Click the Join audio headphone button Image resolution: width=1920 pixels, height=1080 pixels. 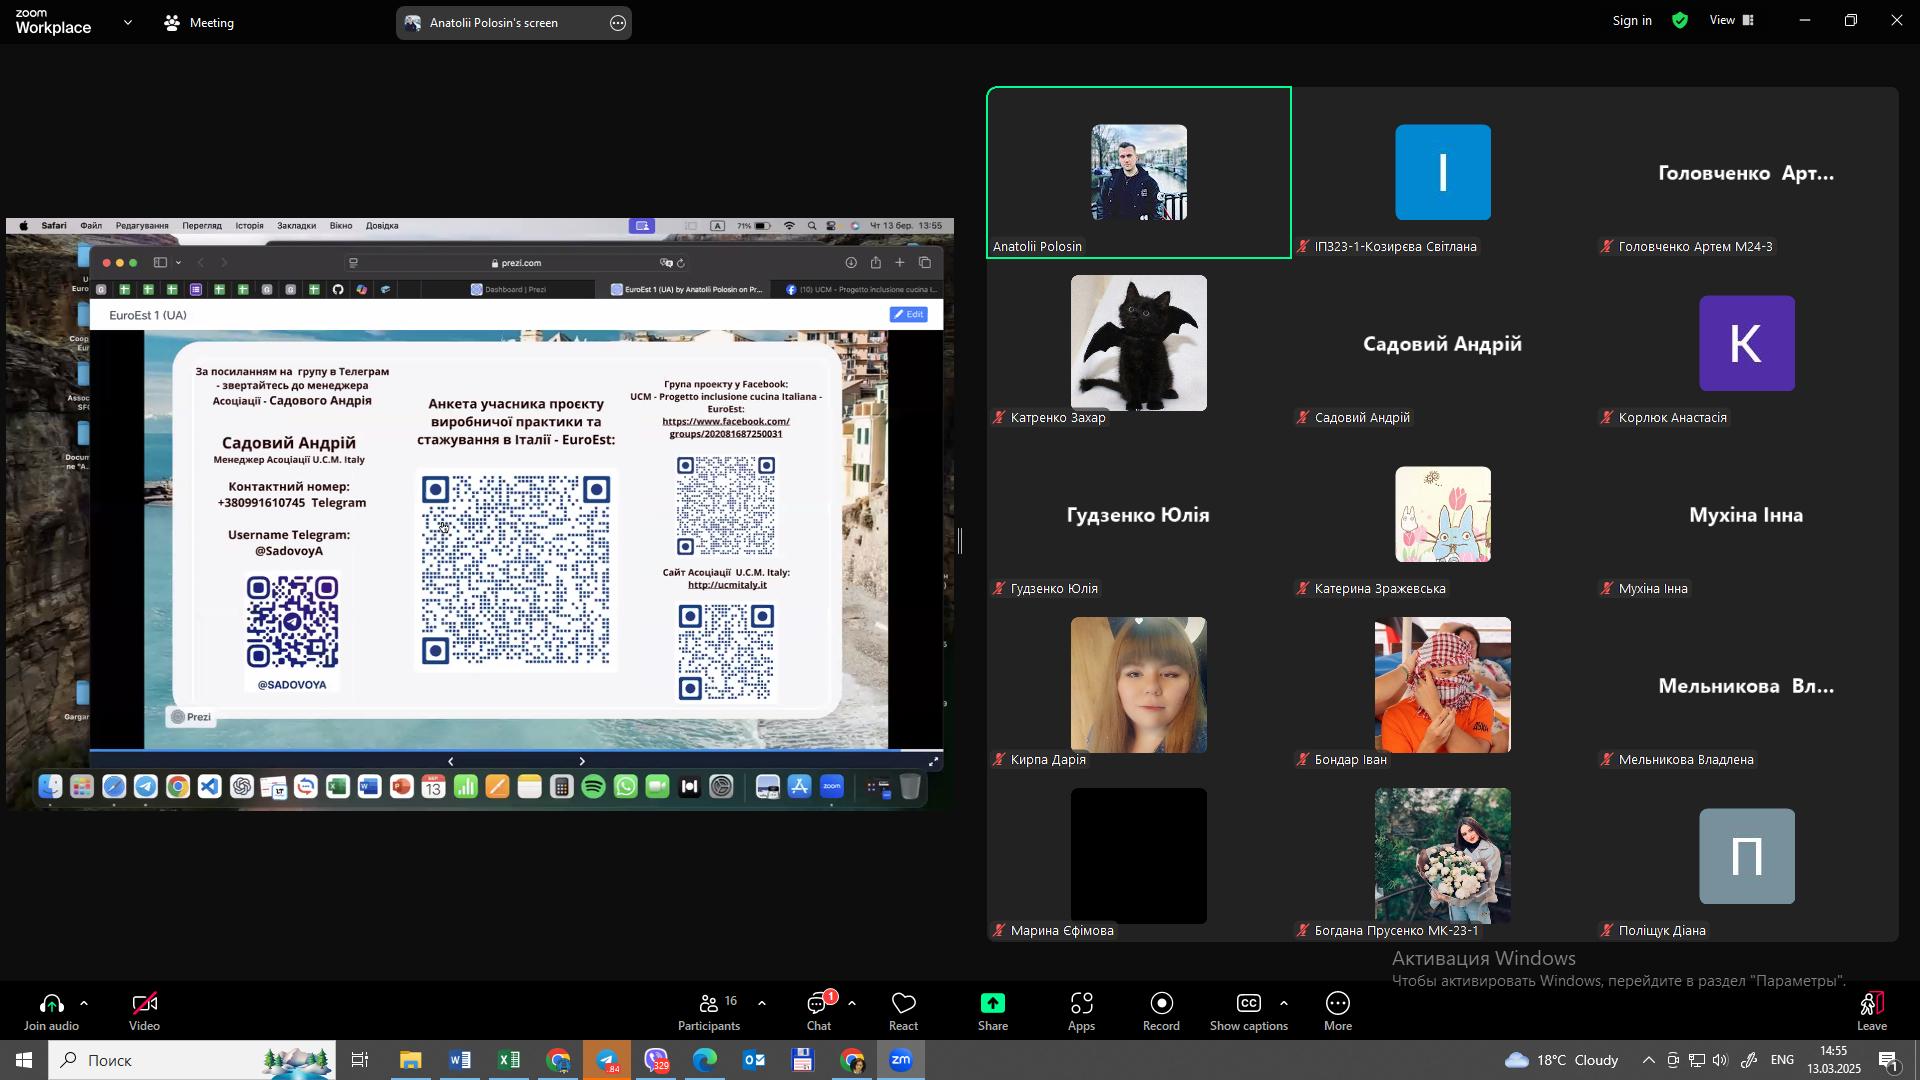51,1012
